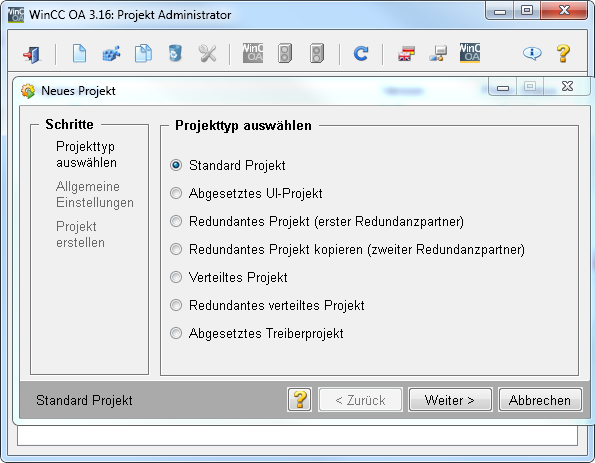Click the refresh arrow icon
Screen dimensions: 595x463
pos(360,54)
